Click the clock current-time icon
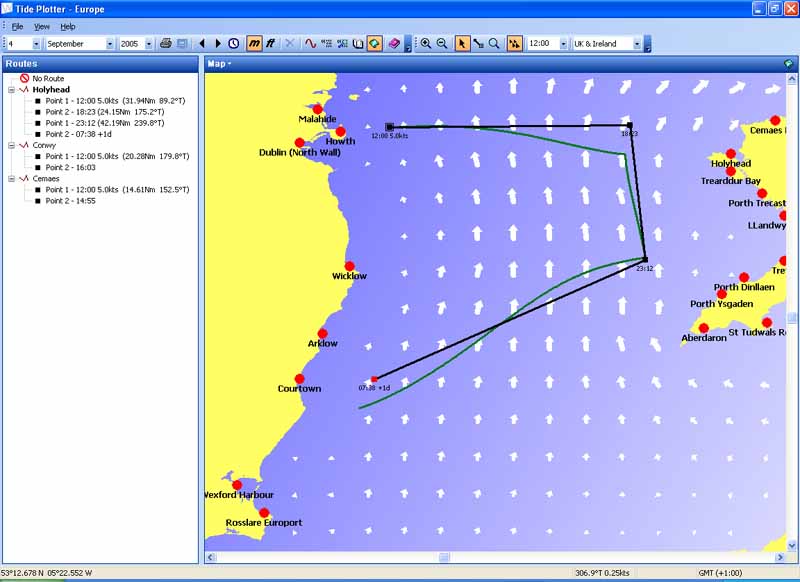 pyautogui.click(x=234, y=44)
